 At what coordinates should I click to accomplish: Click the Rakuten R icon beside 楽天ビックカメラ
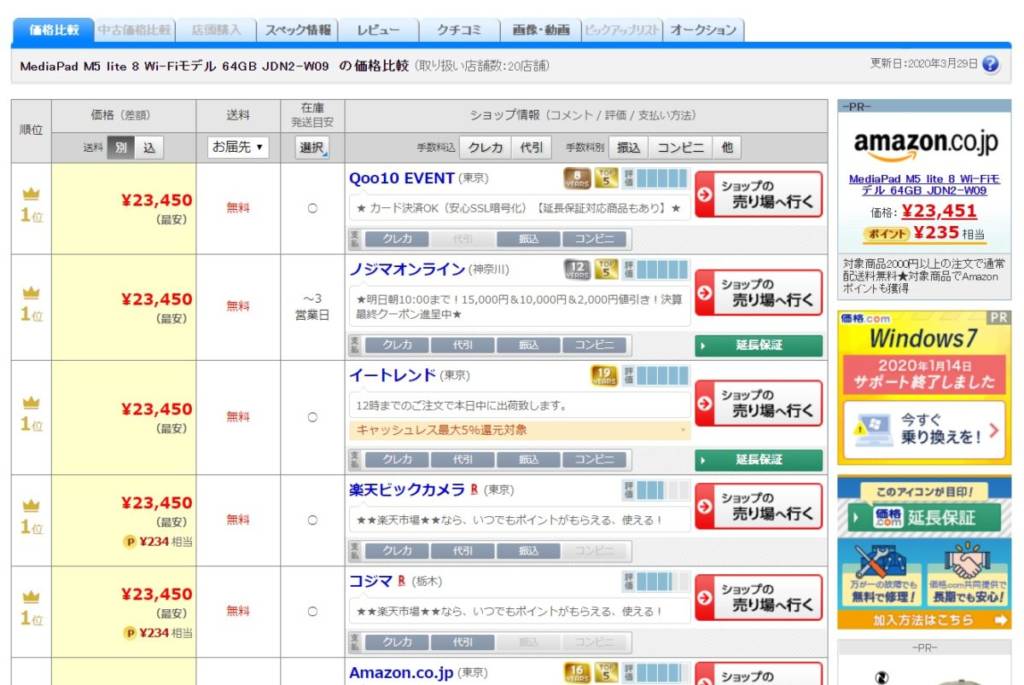(x=474, y=489)
